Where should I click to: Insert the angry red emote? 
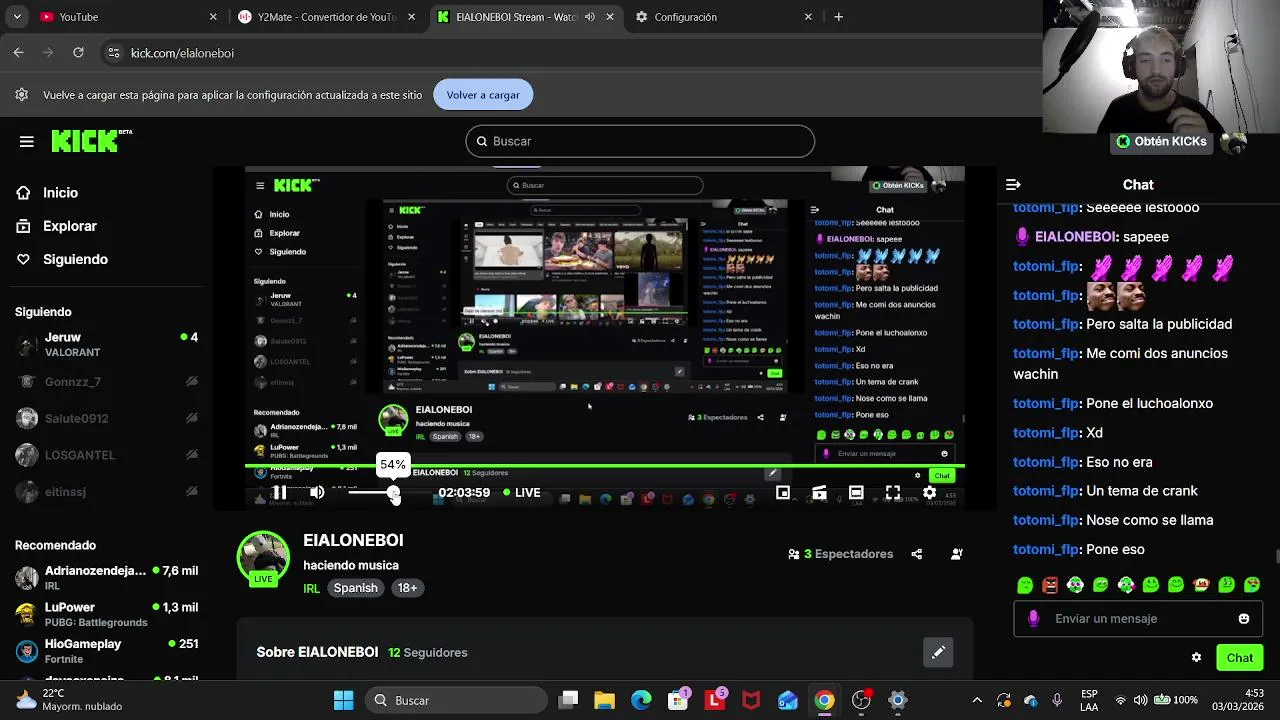1050,584
